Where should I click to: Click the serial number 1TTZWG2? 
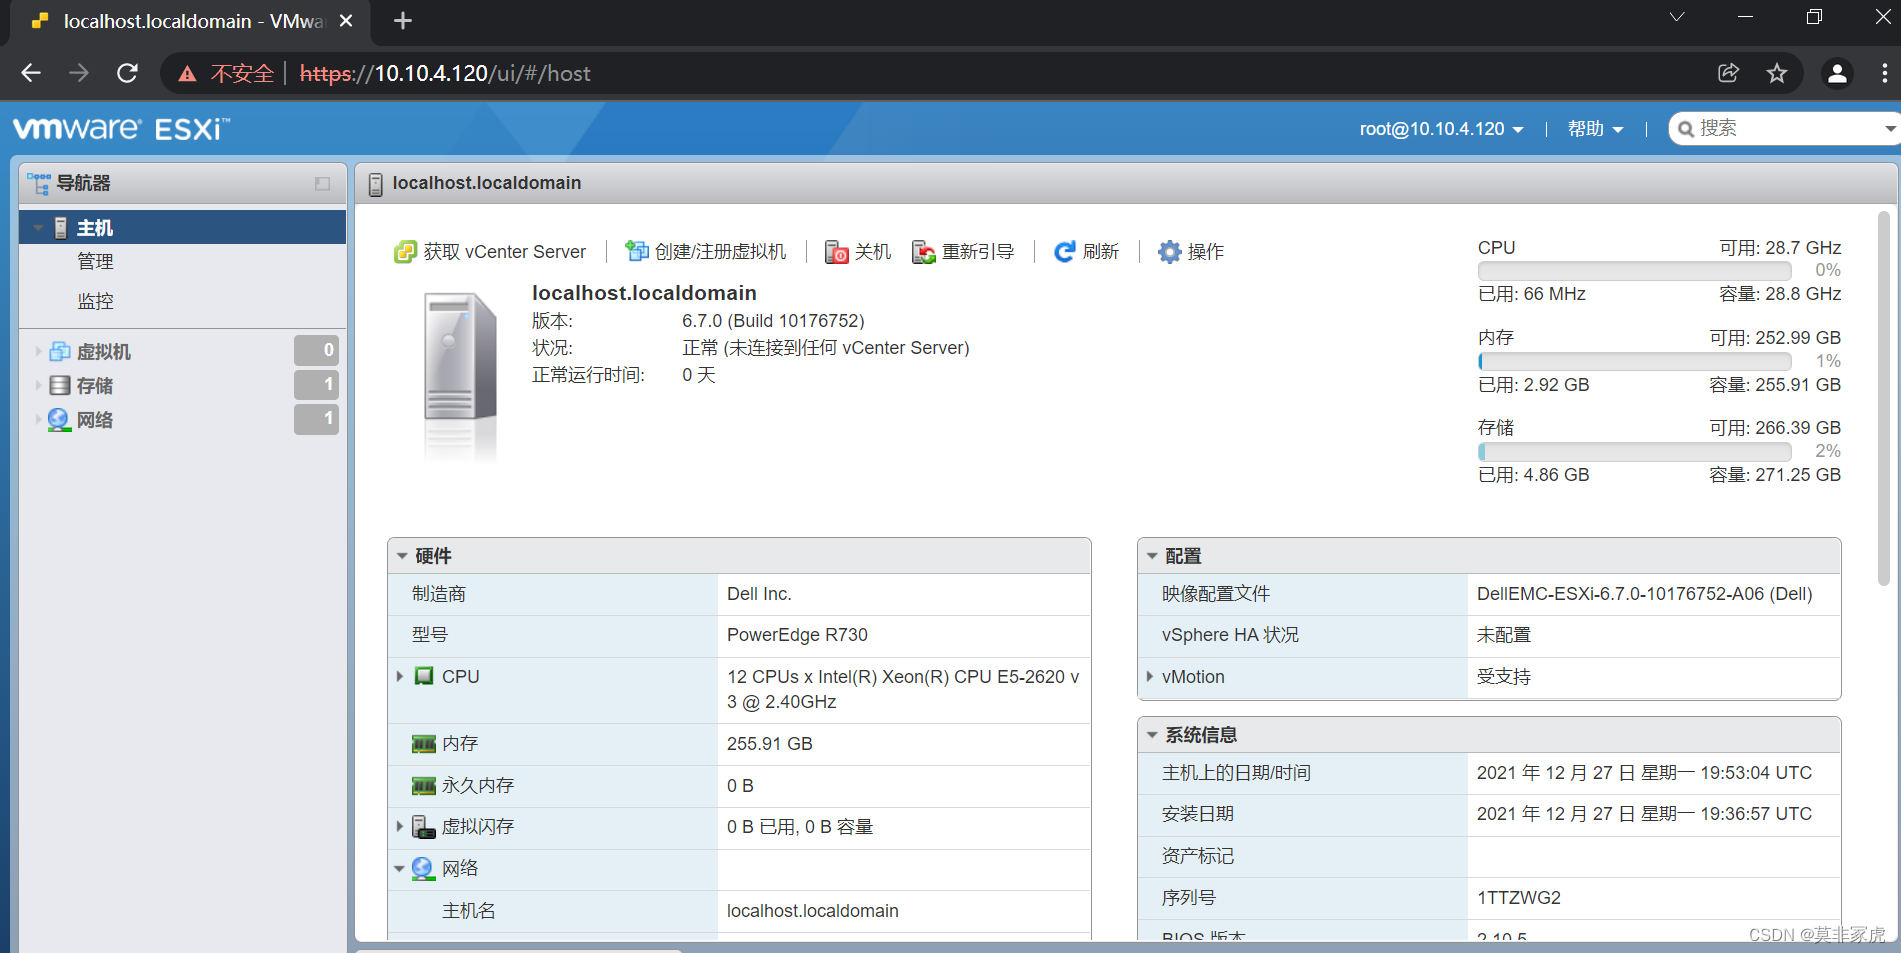click(x=1518, y=898)
